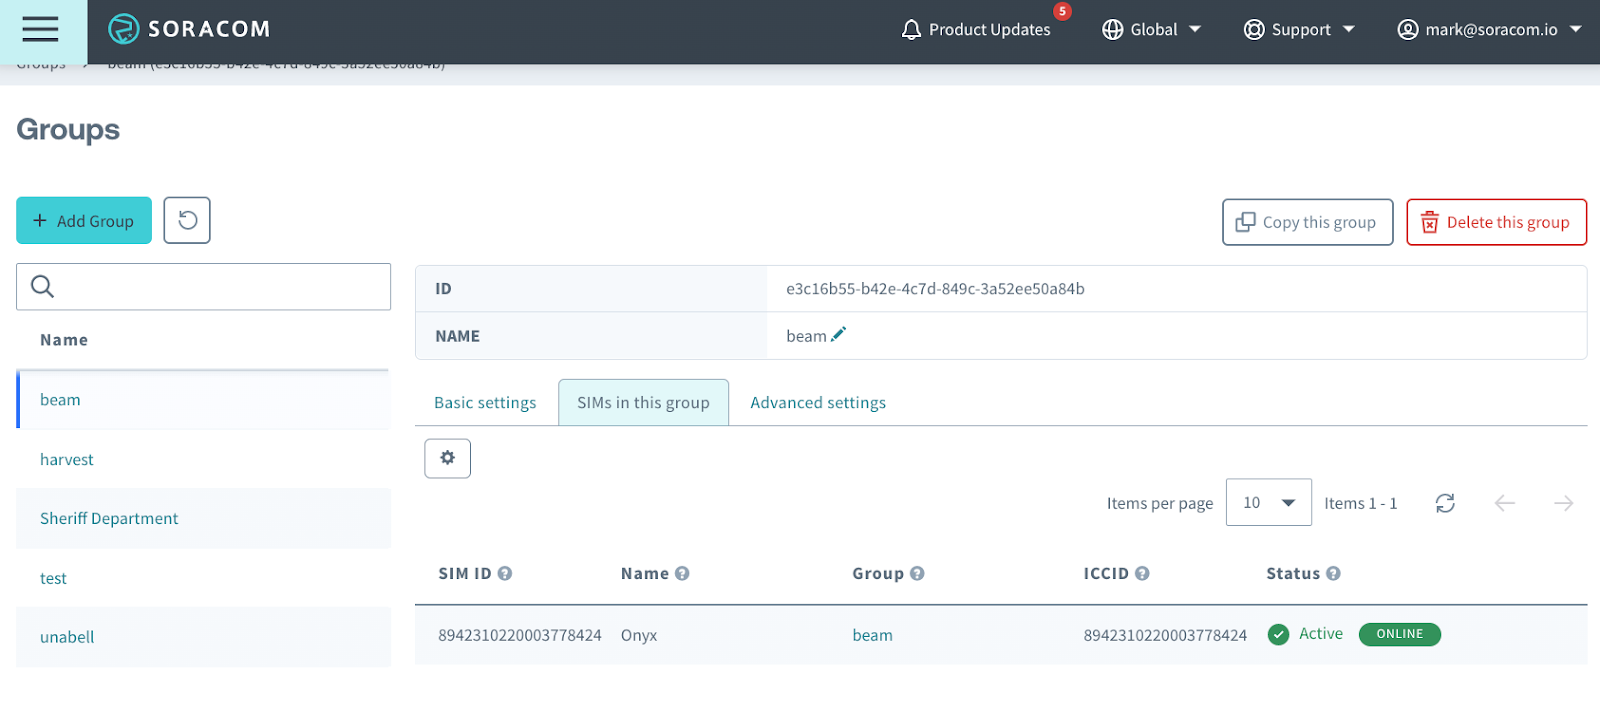
Task: Switch to Advanced settings tab
Action: (x=818, y=403)
